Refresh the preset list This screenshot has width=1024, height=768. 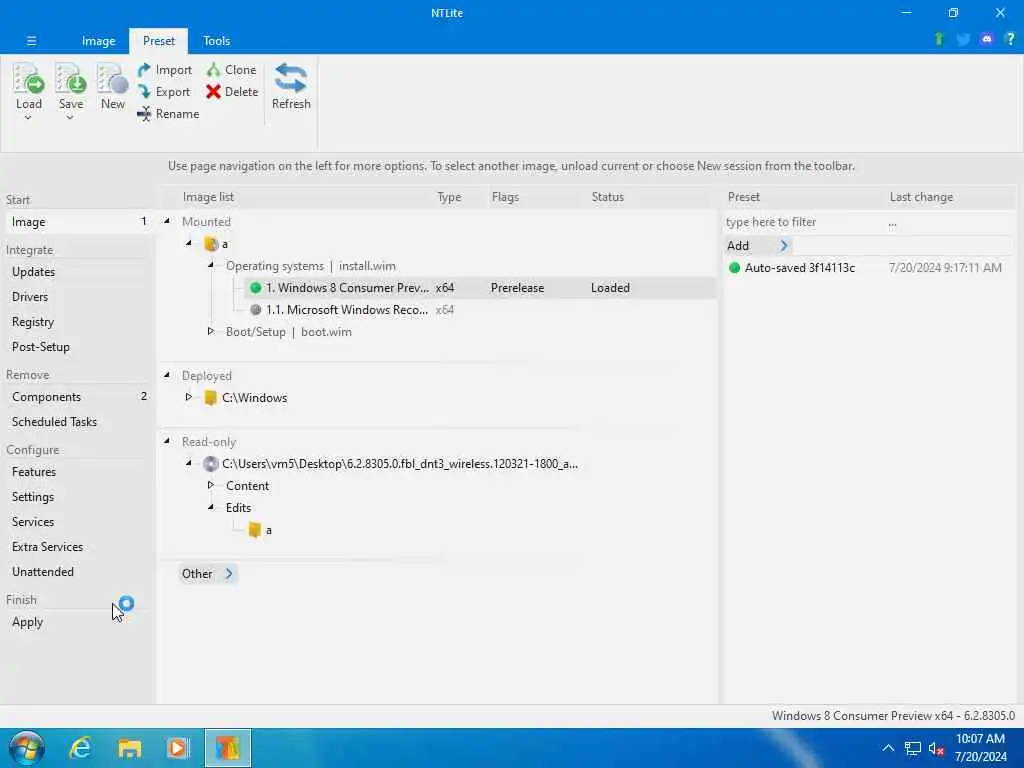[291, 86]
